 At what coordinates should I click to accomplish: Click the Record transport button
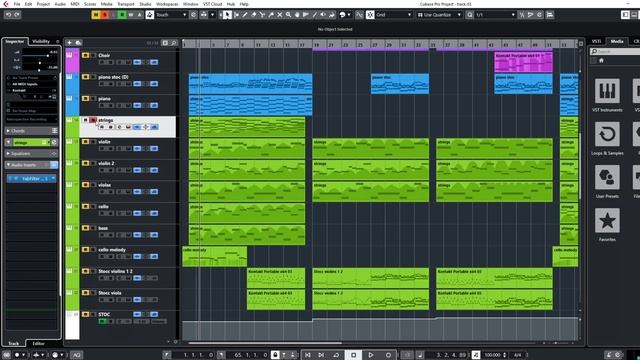(388, 355)
